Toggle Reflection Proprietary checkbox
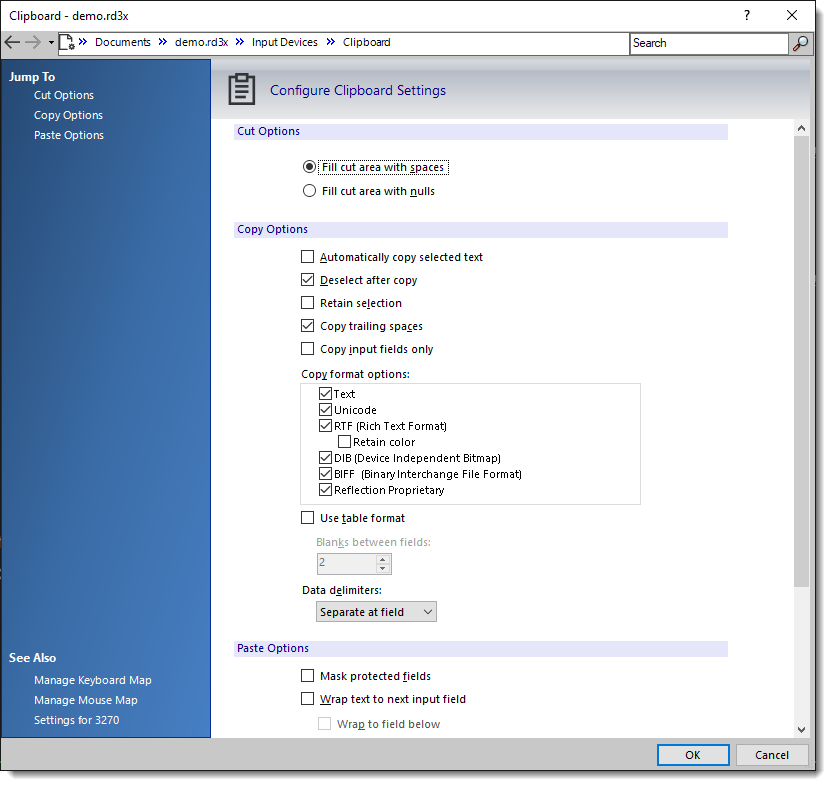 click(325, 490)
